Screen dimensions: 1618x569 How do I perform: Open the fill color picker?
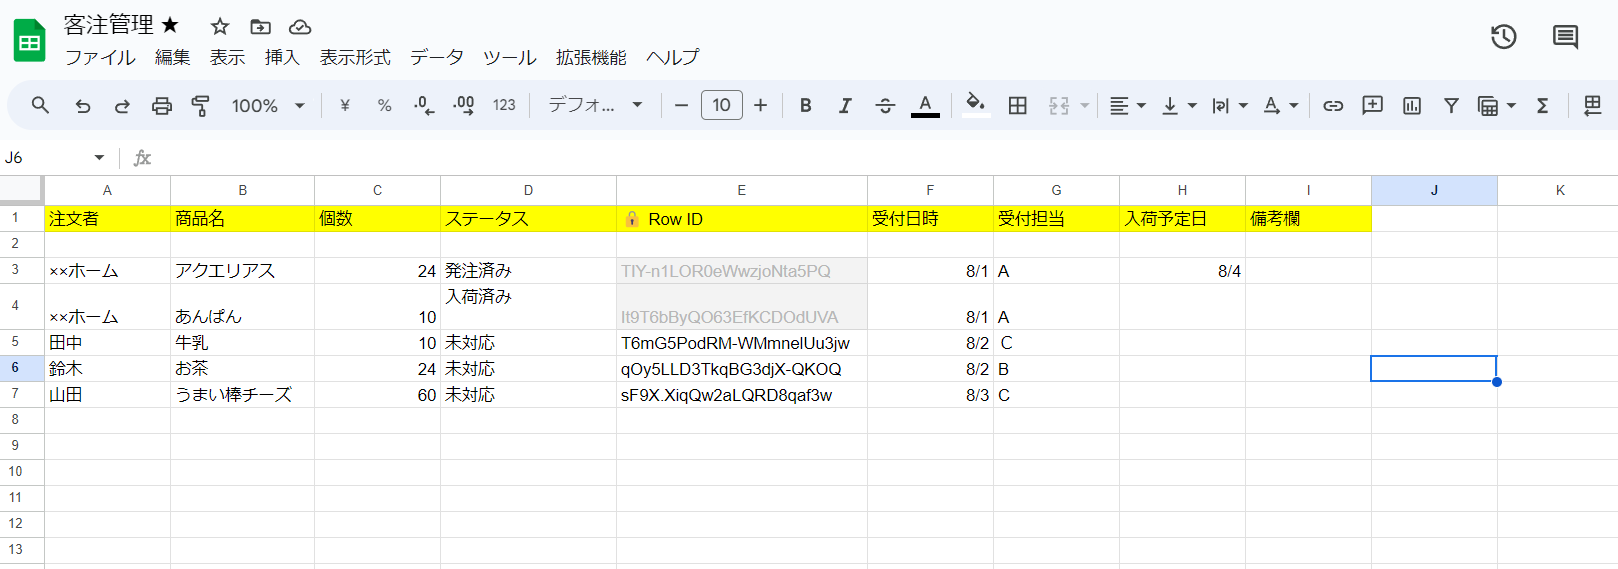[976, 105]
